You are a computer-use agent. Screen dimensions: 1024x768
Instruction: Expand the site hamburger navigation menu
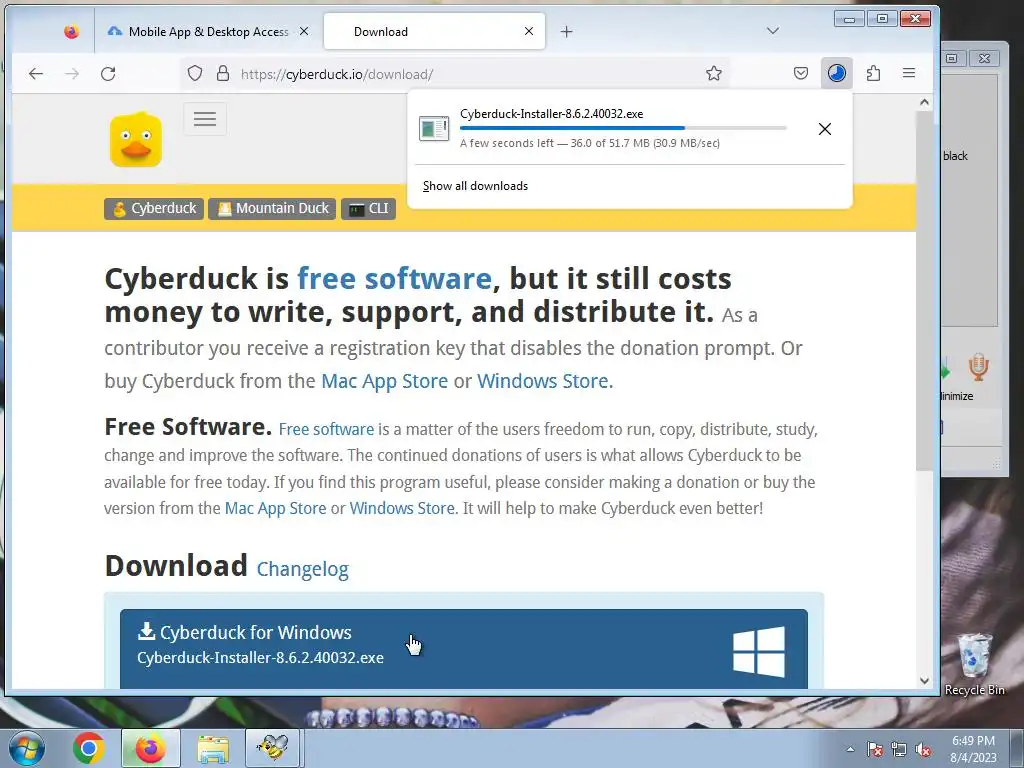(x=205, y=119)
